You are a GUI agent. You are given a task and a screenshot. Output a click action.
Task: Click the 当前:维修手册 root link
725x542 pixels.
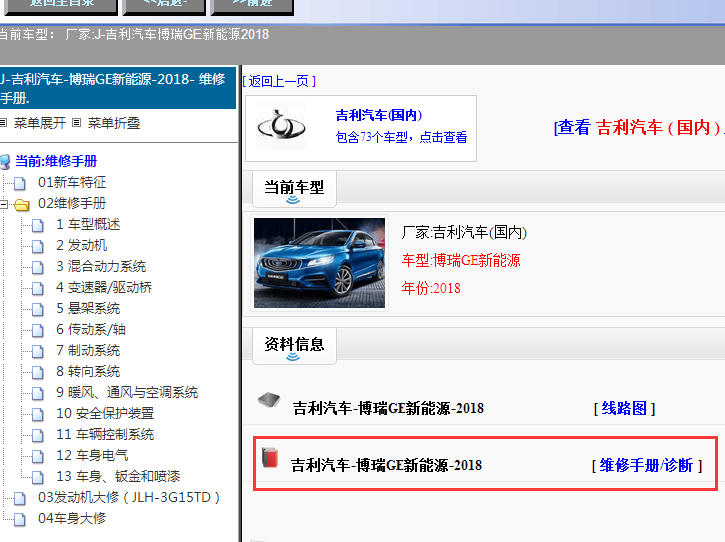(x=56, y=161)
